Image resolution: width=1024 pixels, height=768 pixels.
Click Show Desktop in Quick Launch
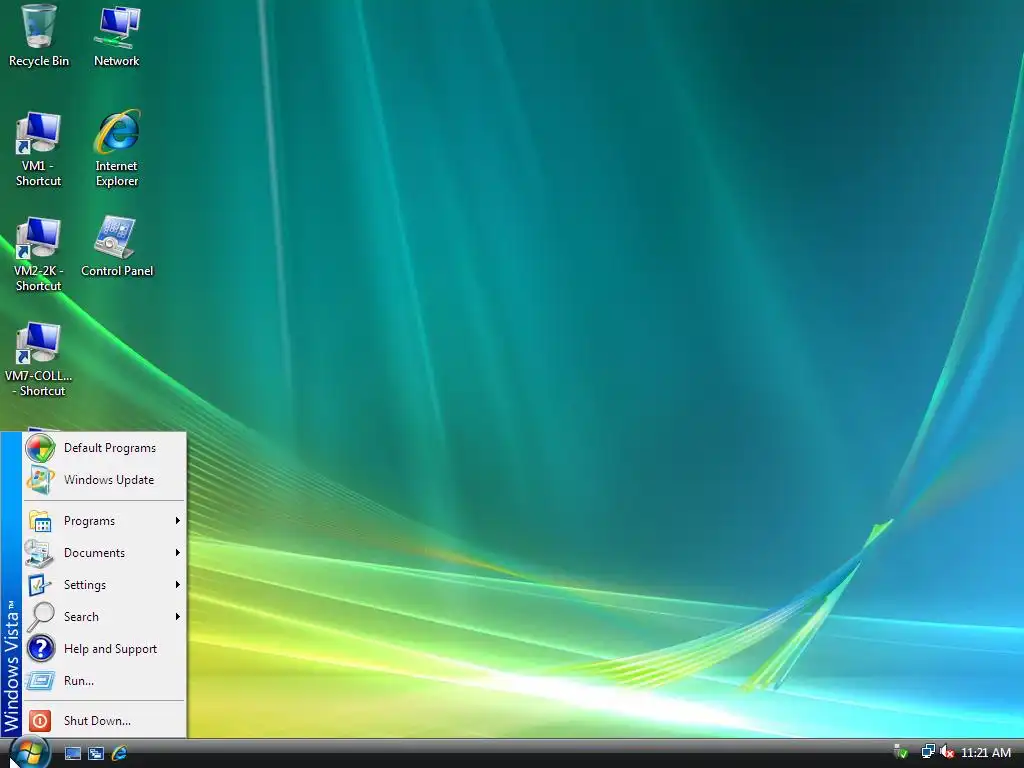click(x=72, y=753)
